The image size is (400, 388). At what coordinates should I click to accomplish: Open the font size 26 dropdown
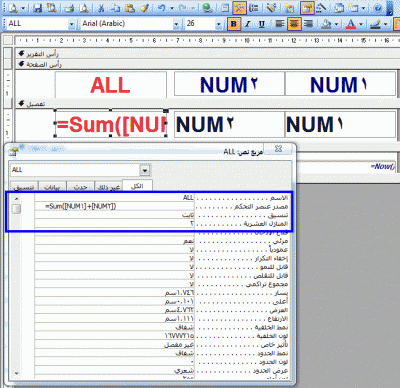pyautogui.click(x=218, y=24)
